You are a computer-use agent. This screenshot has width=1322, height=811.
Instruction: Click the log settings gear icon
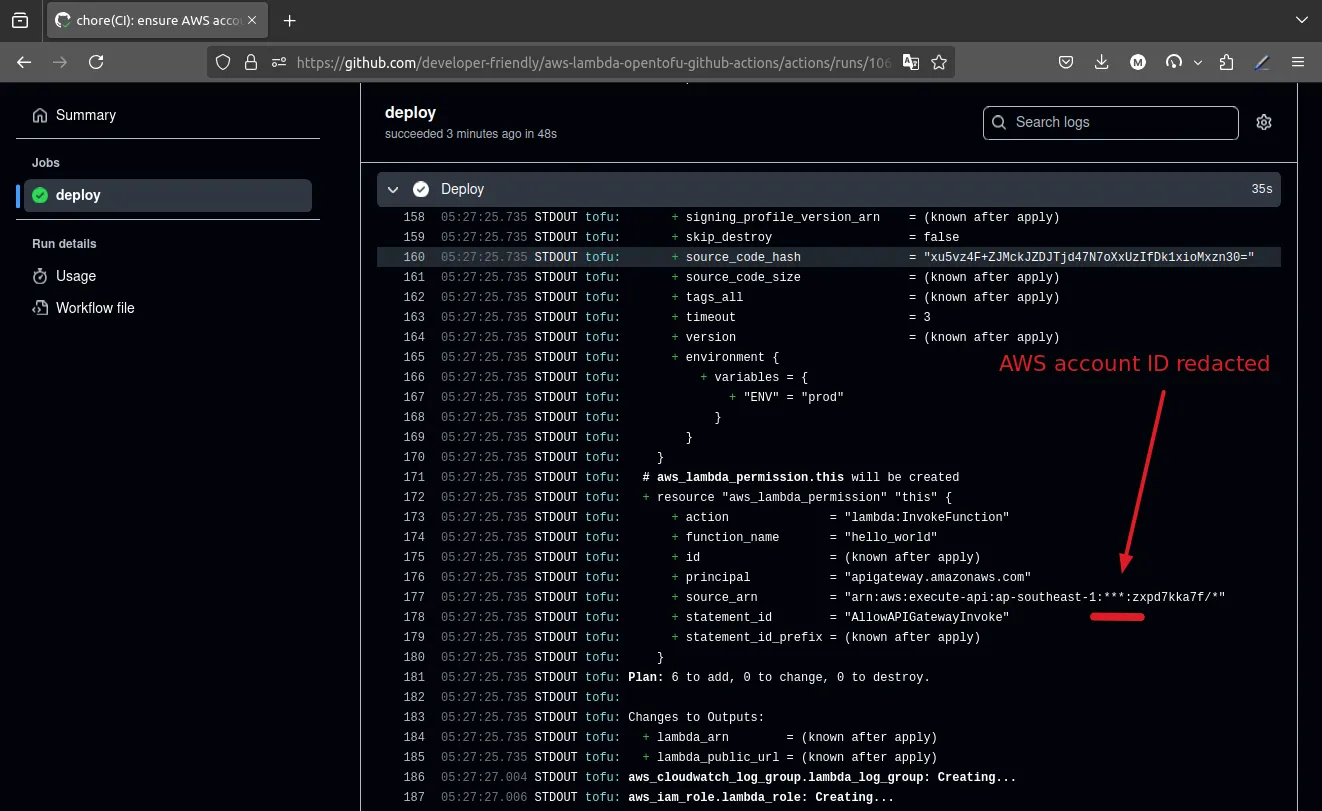point(1264,122)
